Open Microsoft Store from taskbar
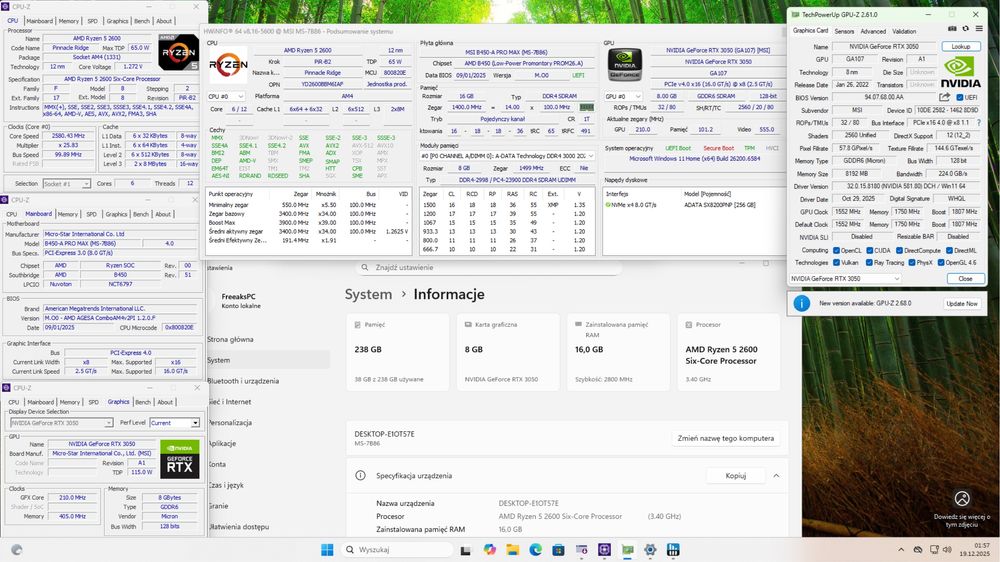The height and width of the screenshot is (562, 1000). 558,549
